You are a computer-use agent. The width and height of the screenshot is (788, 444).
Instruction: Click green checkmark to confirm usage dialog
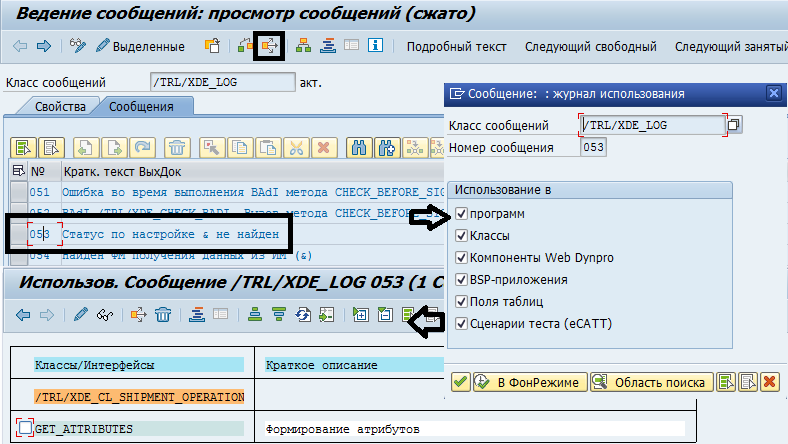coord(460,381)
